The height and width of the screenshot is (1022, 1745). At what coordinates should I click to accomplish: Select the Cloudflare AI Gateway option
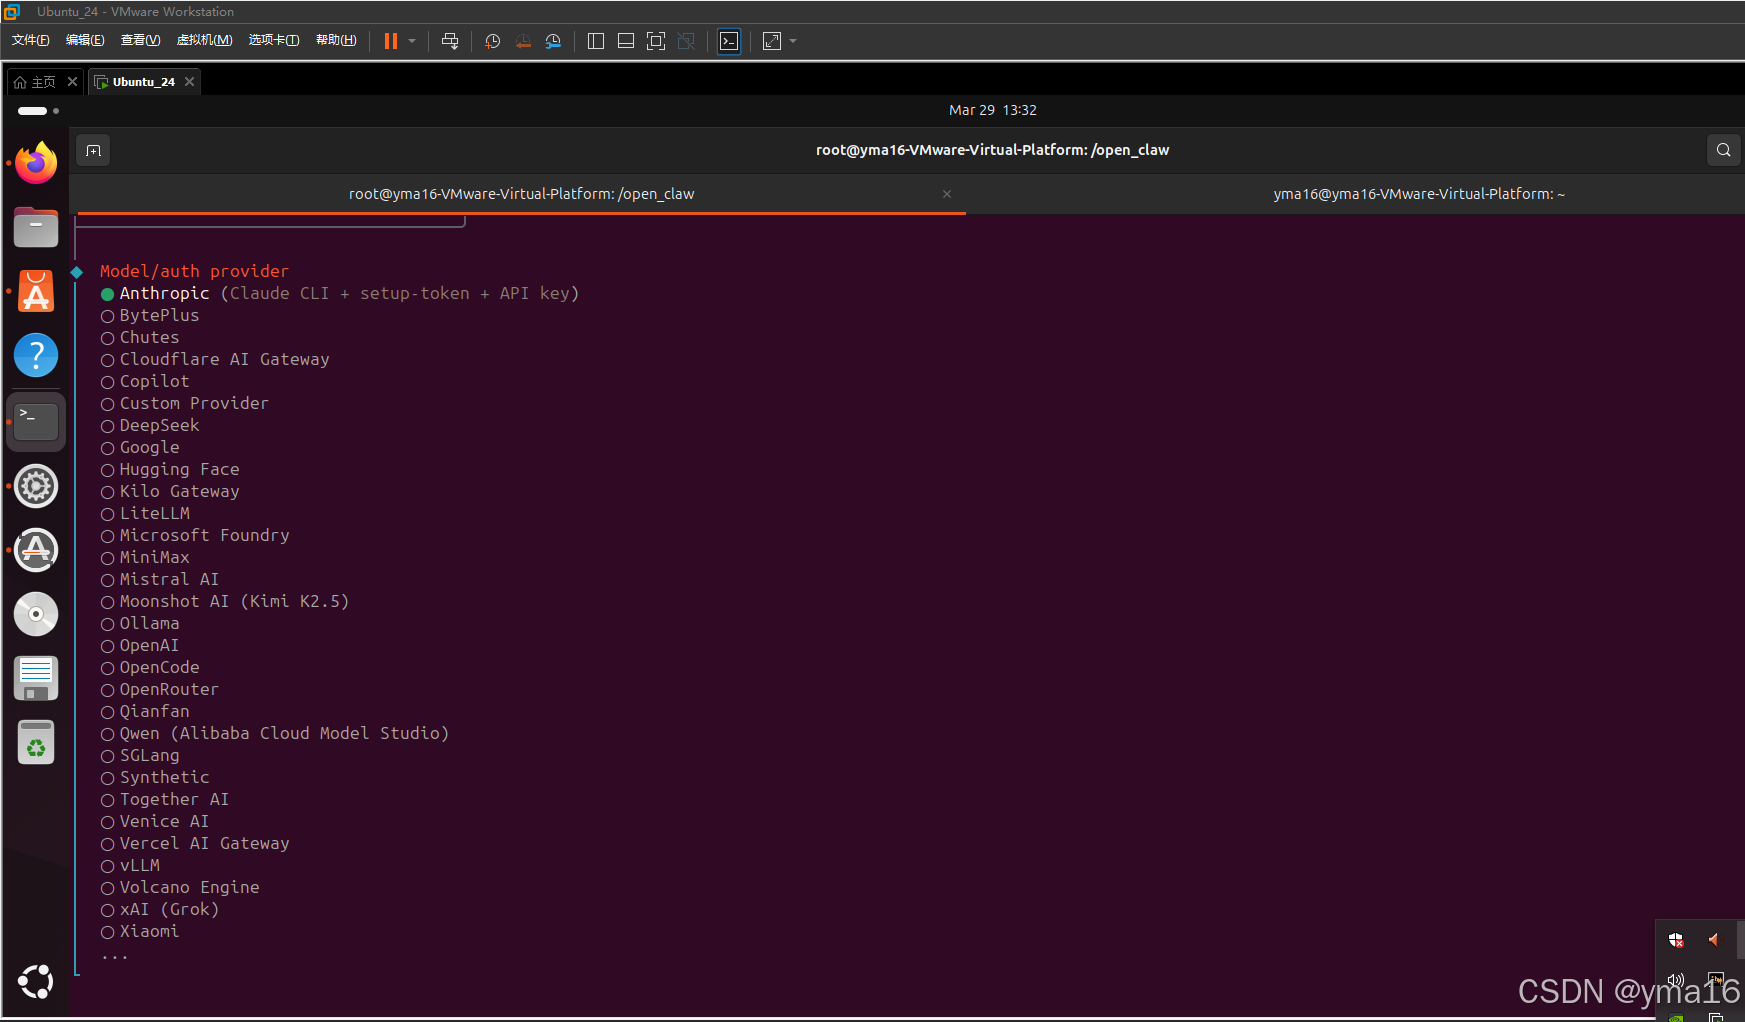215,360
